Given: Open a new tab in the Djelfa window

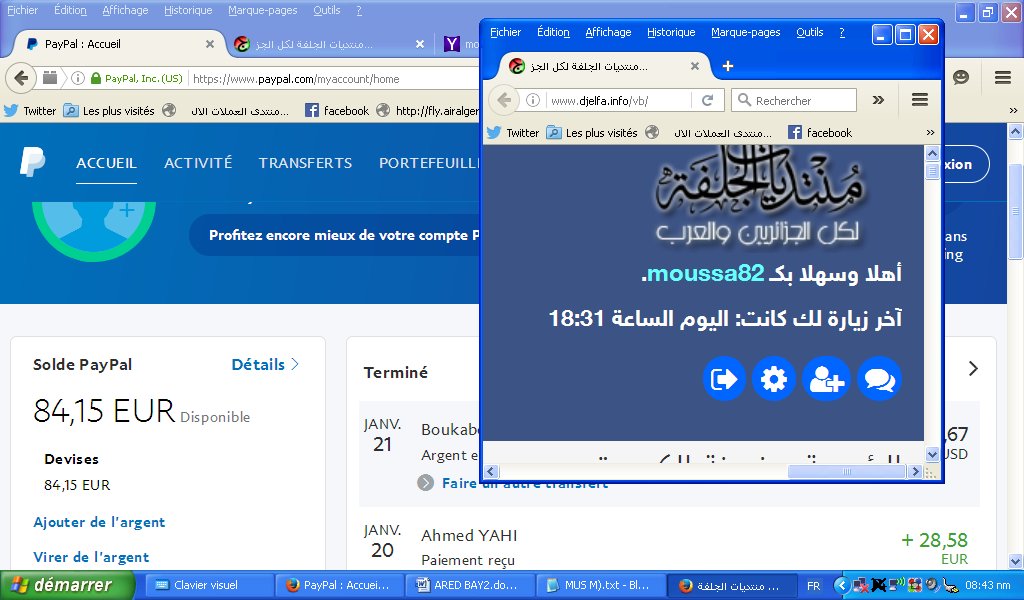Looking at the screenshot, I should point(728,66).
